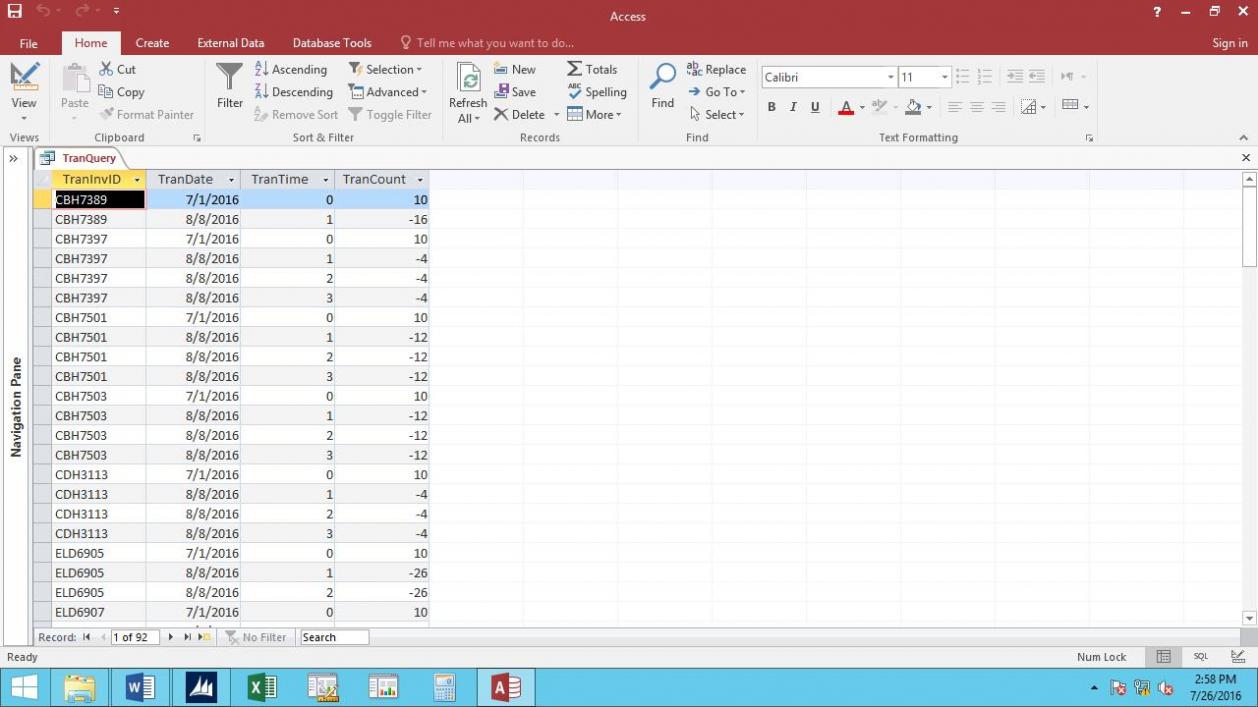Click the Save icon in title bar
The image size is (1258, 707).
[14, 11]
